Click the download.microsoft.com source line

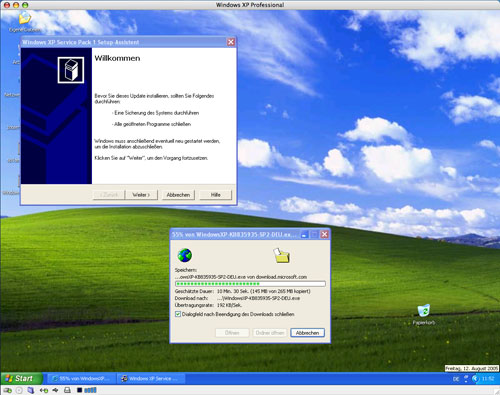[241, 277]
